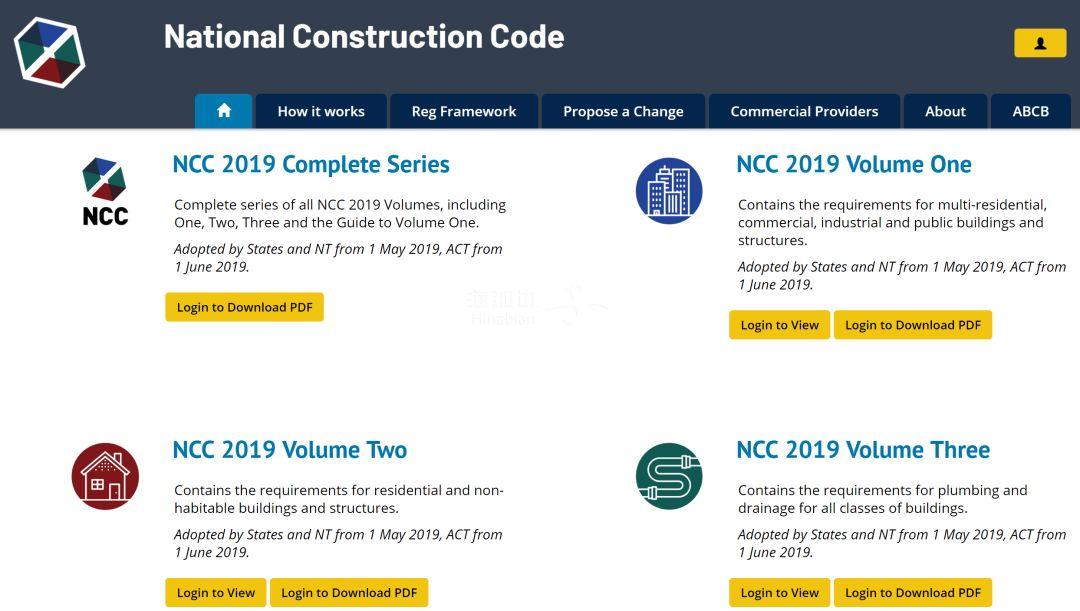Screen dimensions: 1080x611
Task: Click the Volume Three plumbing pipe icon
Action: point(669,476)
